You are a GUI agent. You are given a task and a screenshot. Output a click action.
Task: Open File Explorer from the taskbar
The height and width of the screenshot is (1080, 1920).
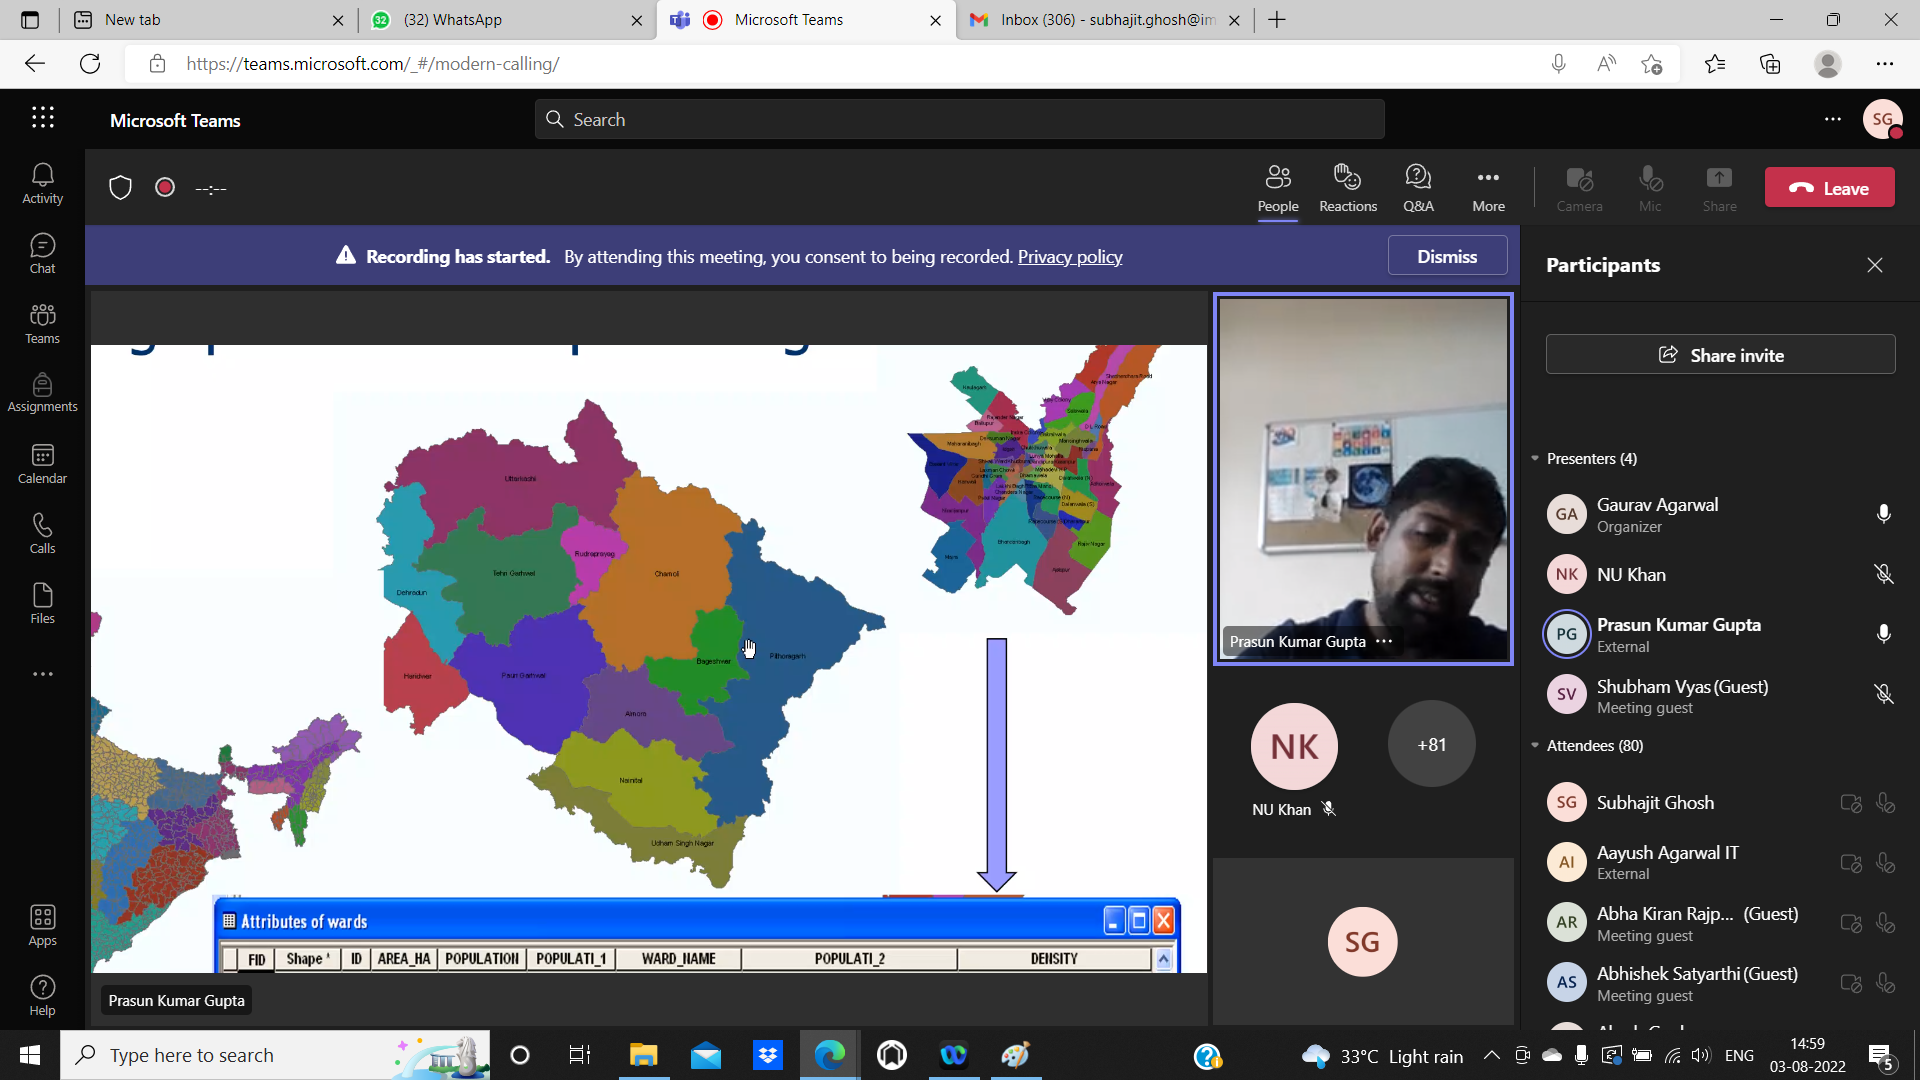pyautogui.click(x=643, y=1055)
